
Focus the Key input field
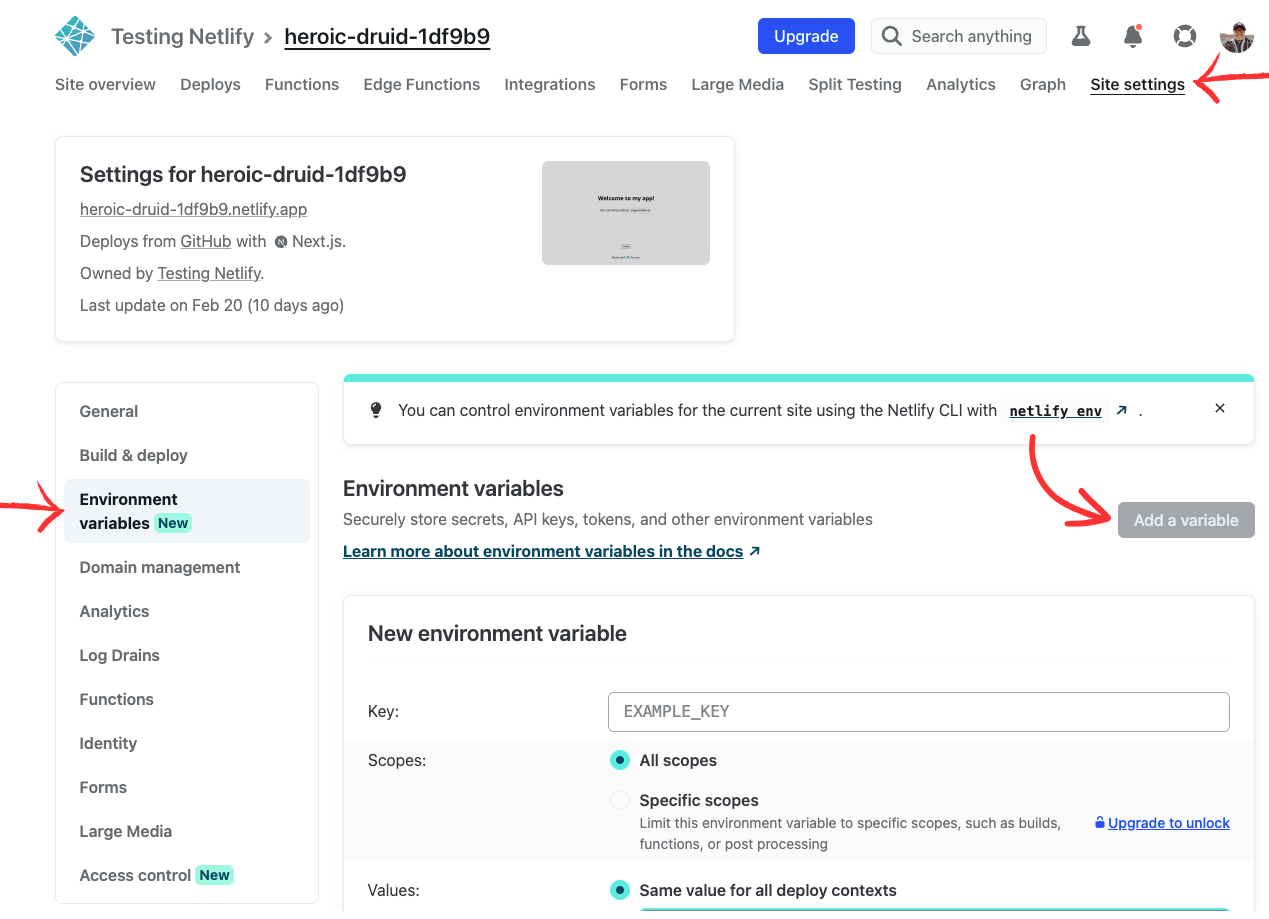[918, 712]
